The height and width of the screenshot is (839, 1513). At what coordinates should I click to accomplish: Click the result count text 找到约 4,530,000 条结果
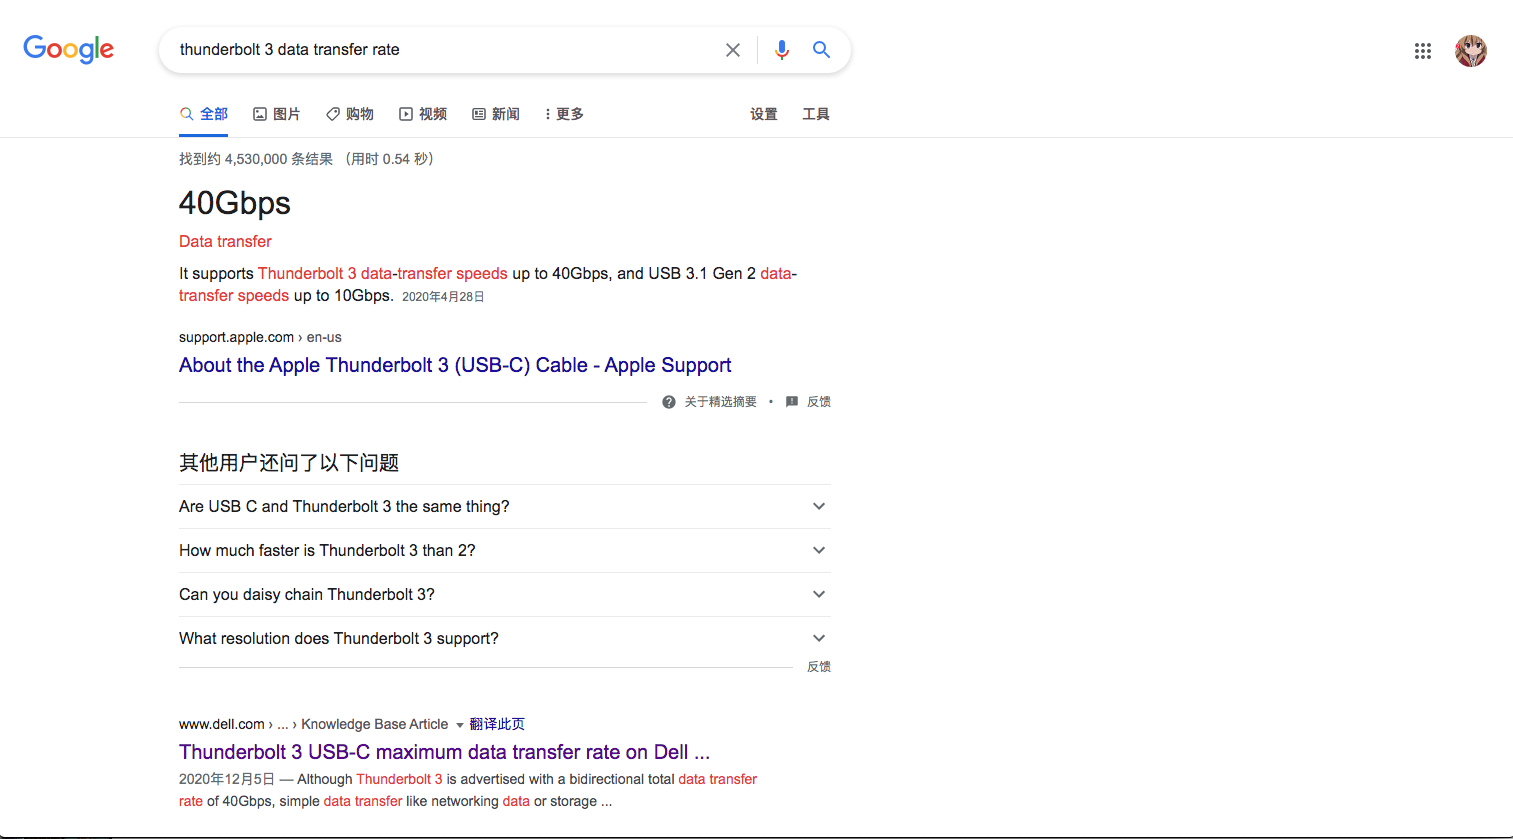coord(256,159)
